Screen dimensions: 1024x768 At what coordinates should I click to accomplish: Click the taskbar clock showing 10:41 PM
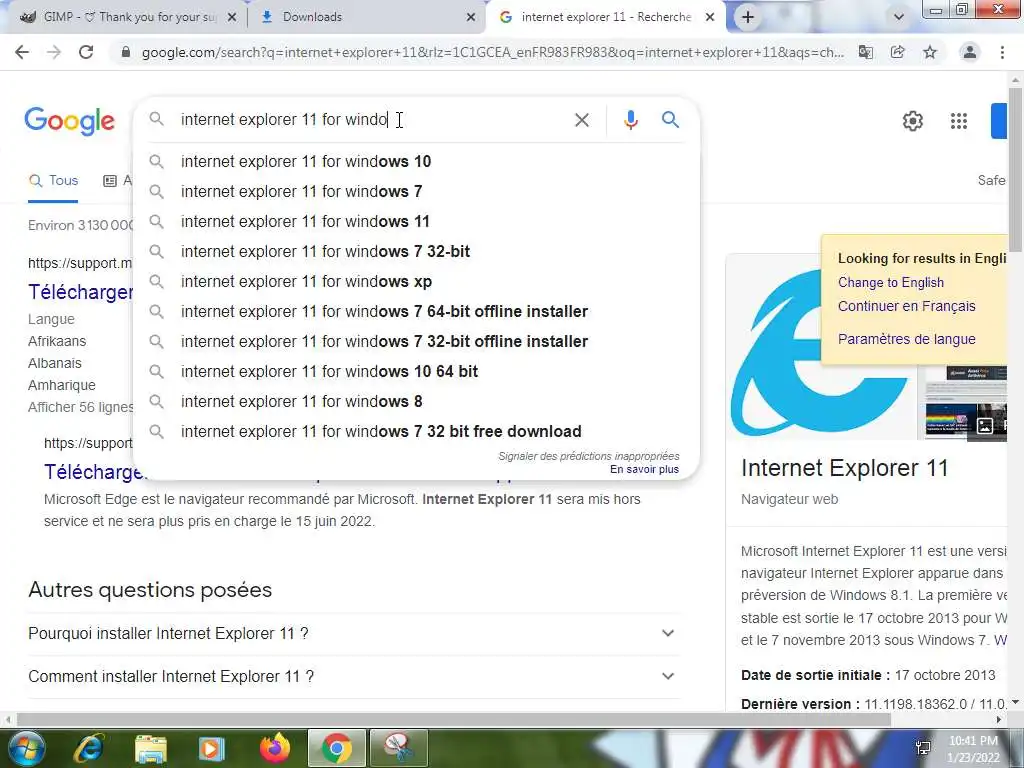[x=973, y=749]
